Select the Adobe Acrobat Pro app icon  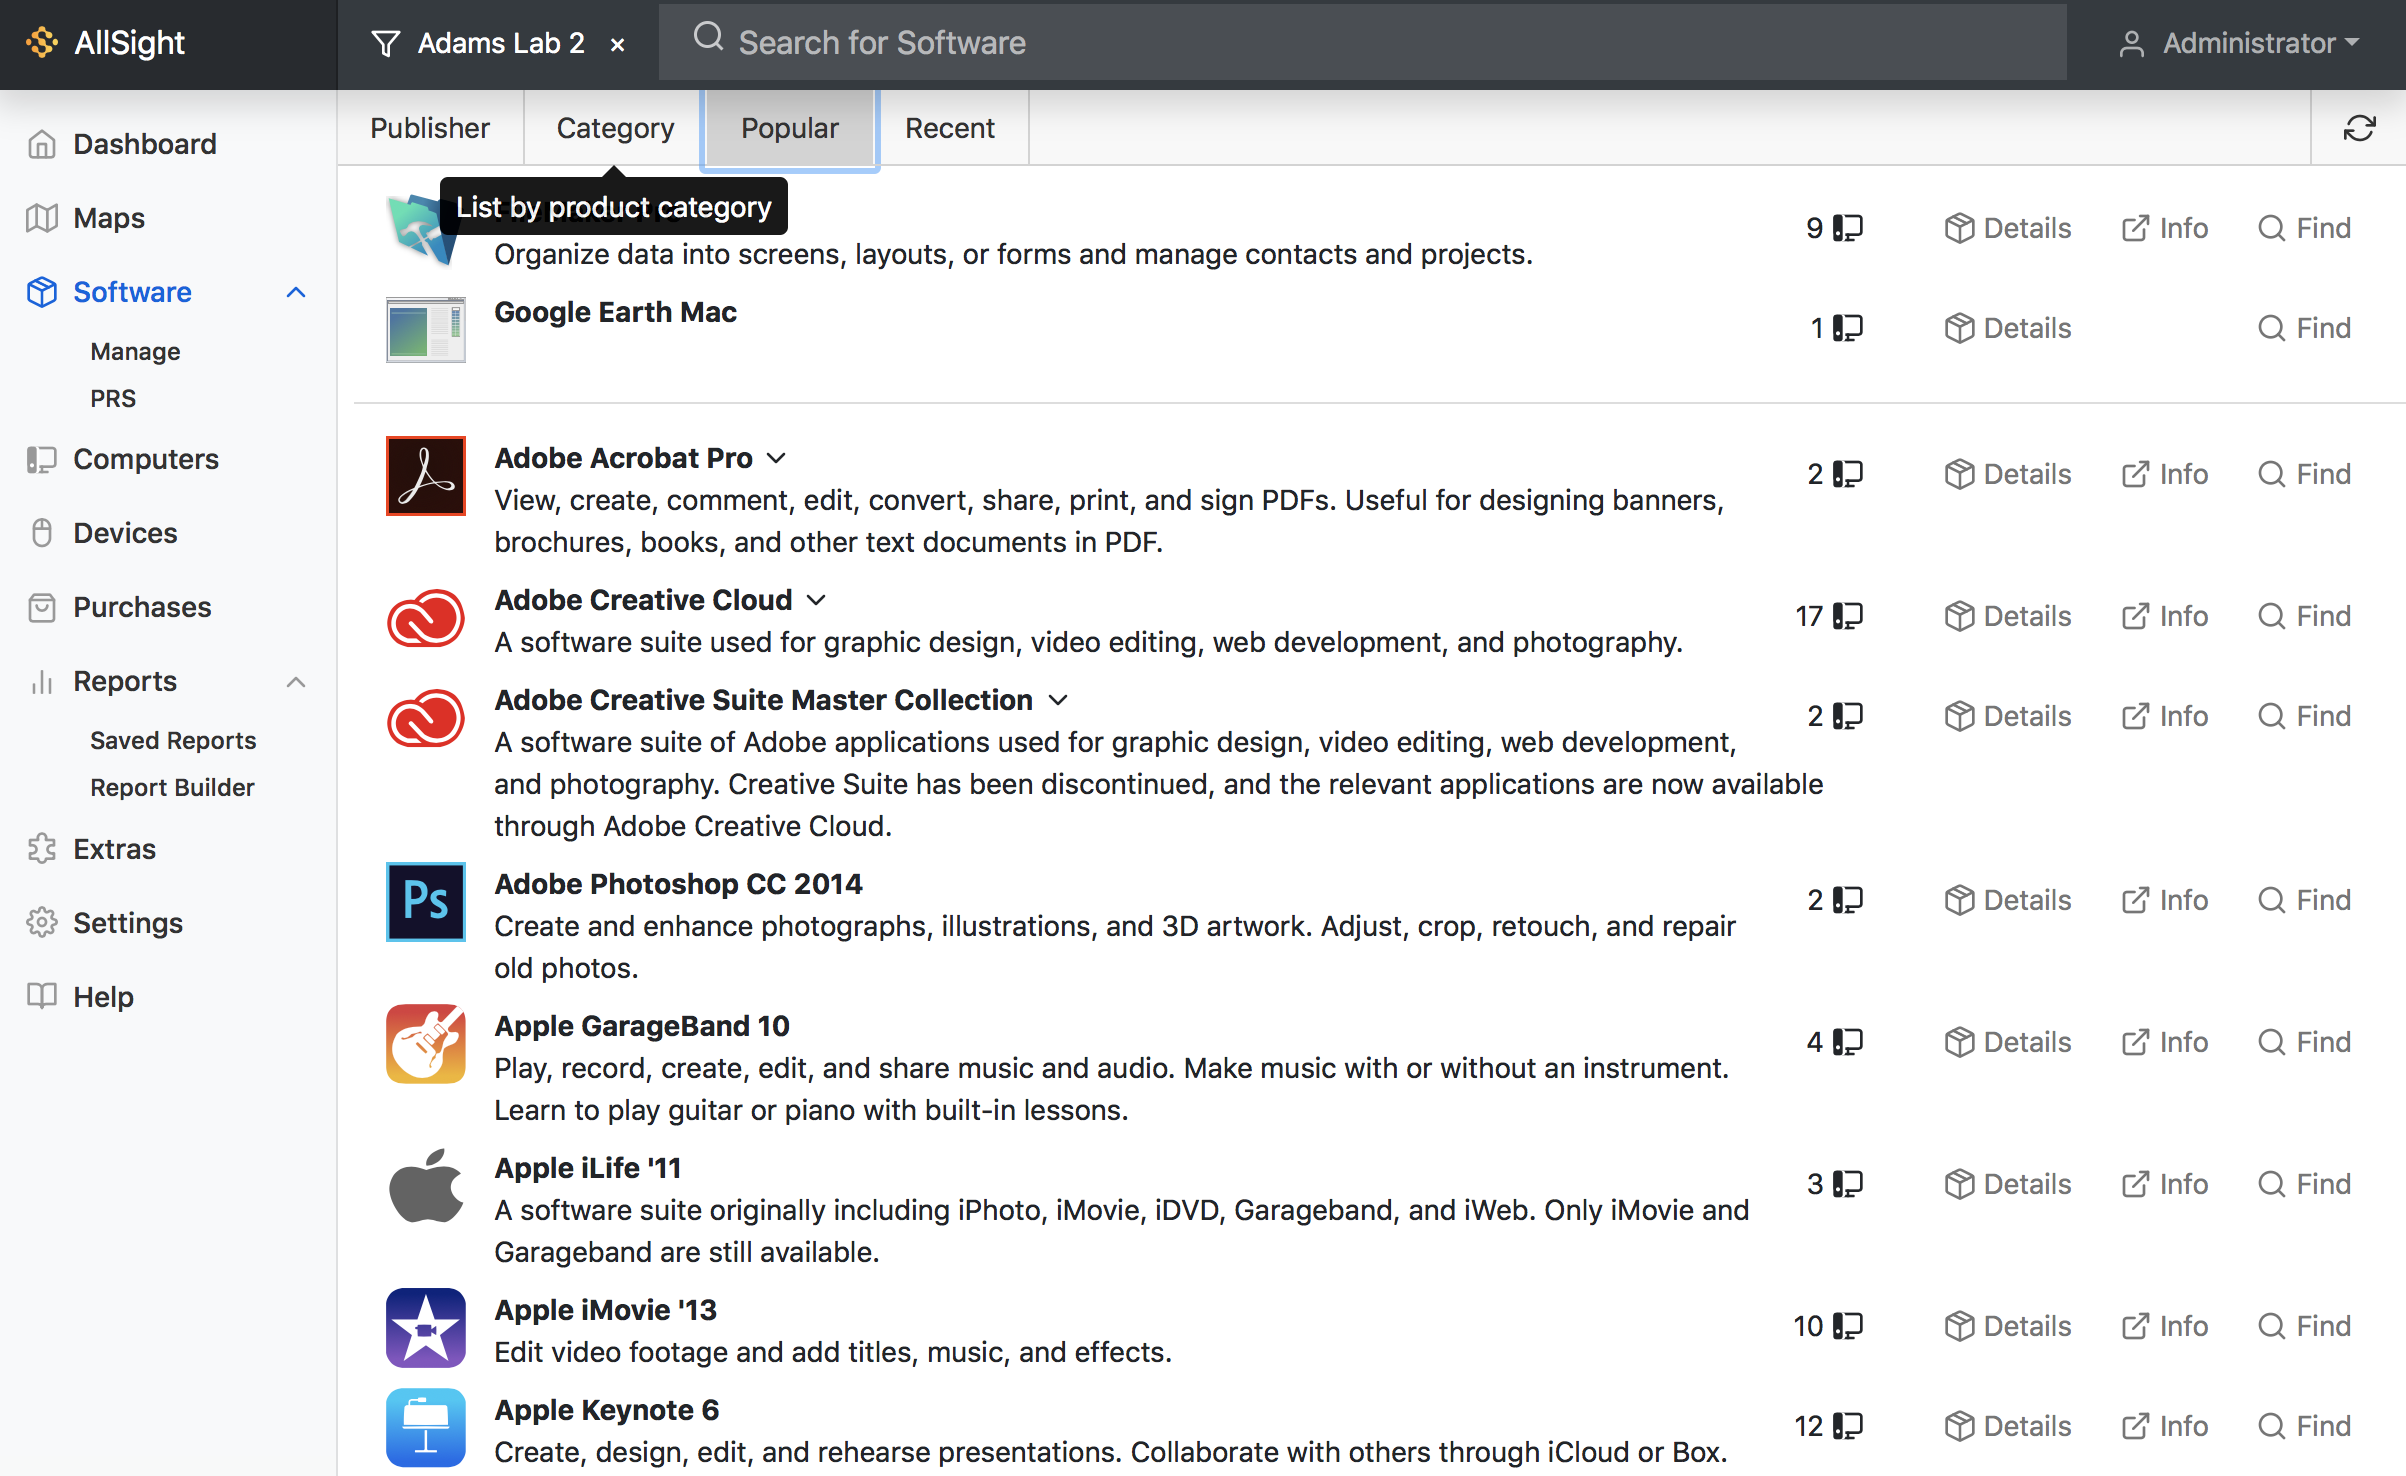pyautogui.click(x=425, y=475)
